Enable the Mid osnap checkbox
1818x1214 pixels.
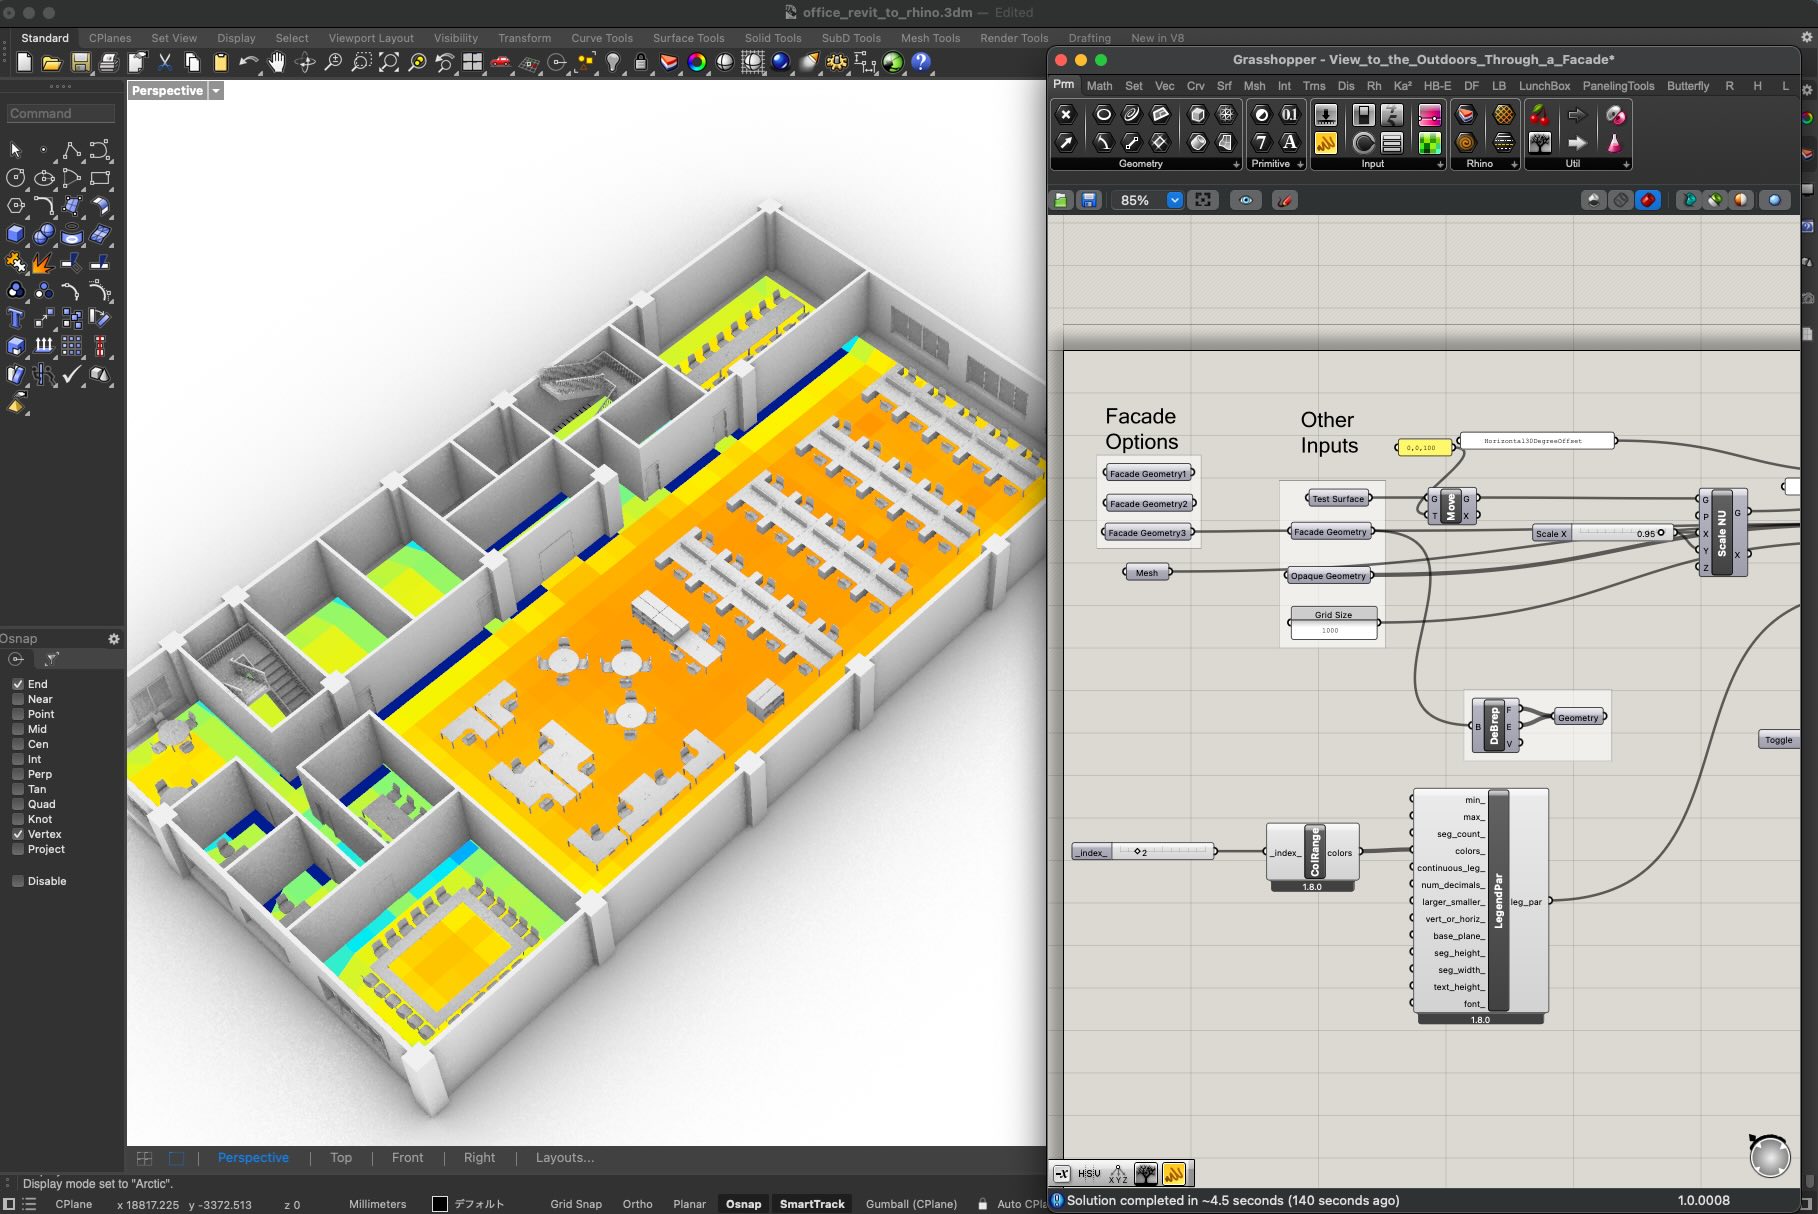point(18,729)
